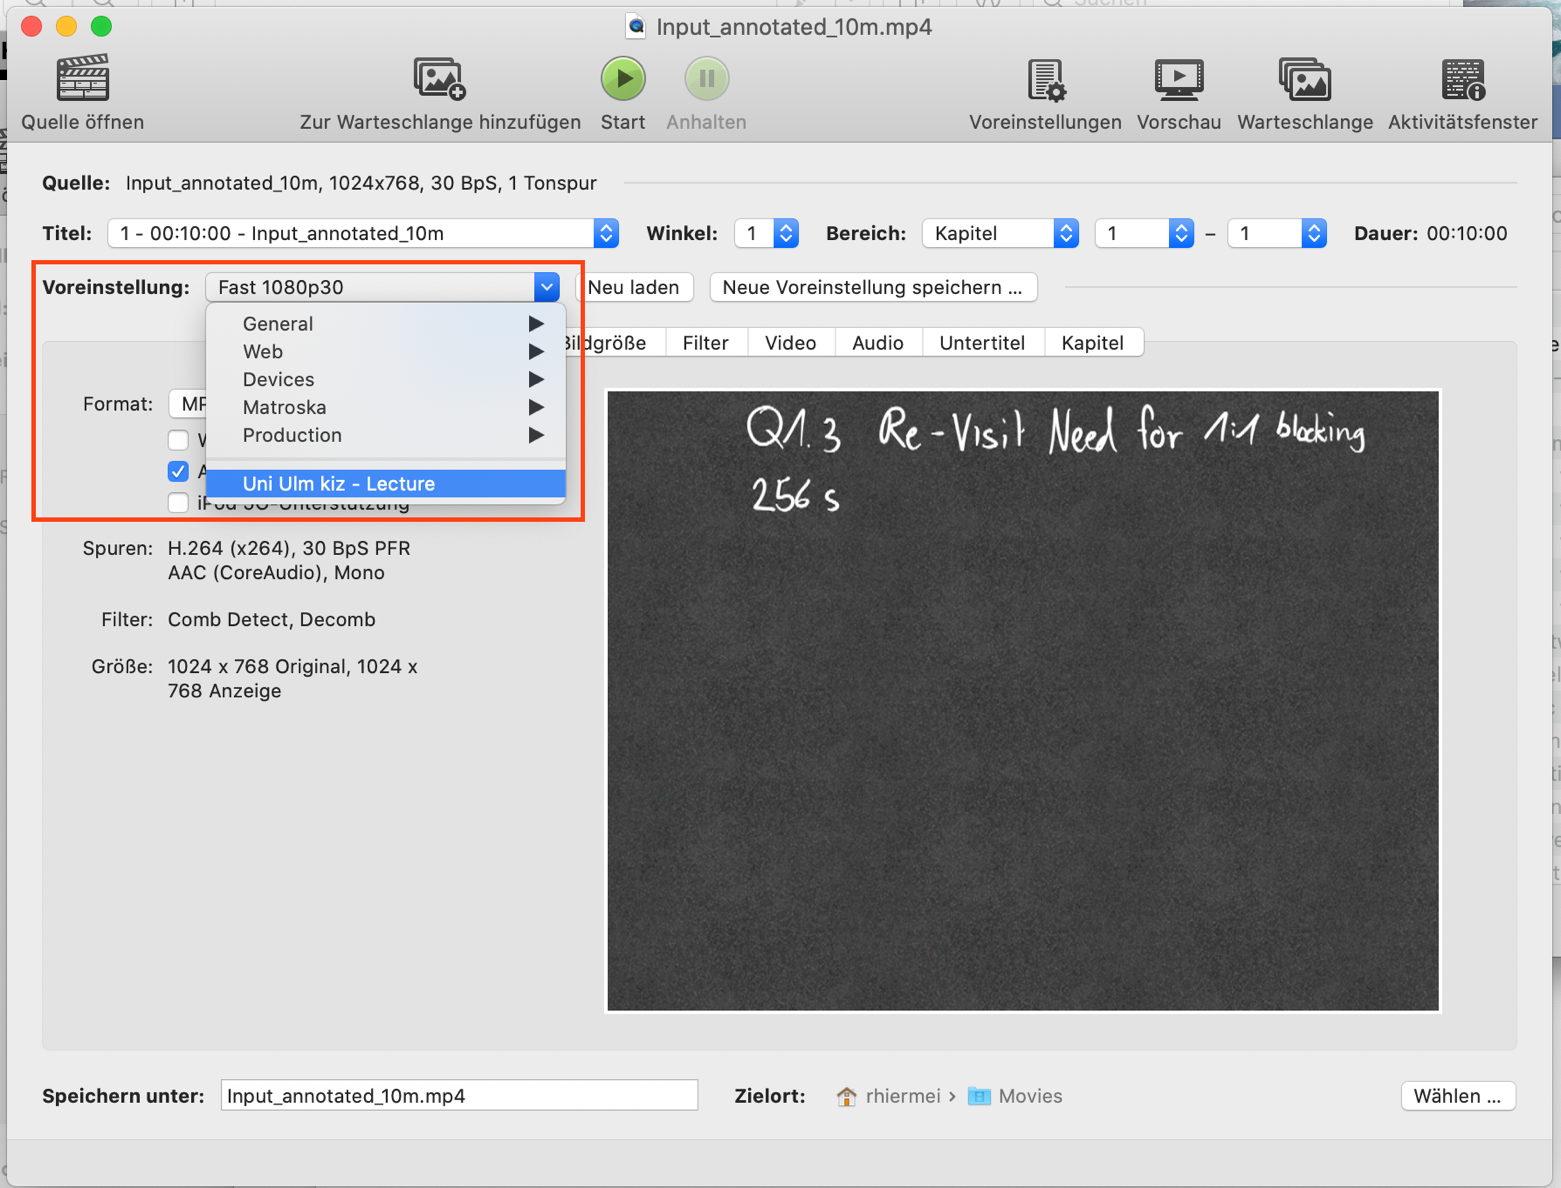Image resolution: width=1561 pixels, height=1188 pixels.
Task: Open the Aktivitätsfenster log icon
Action: tap(1463, 80)
